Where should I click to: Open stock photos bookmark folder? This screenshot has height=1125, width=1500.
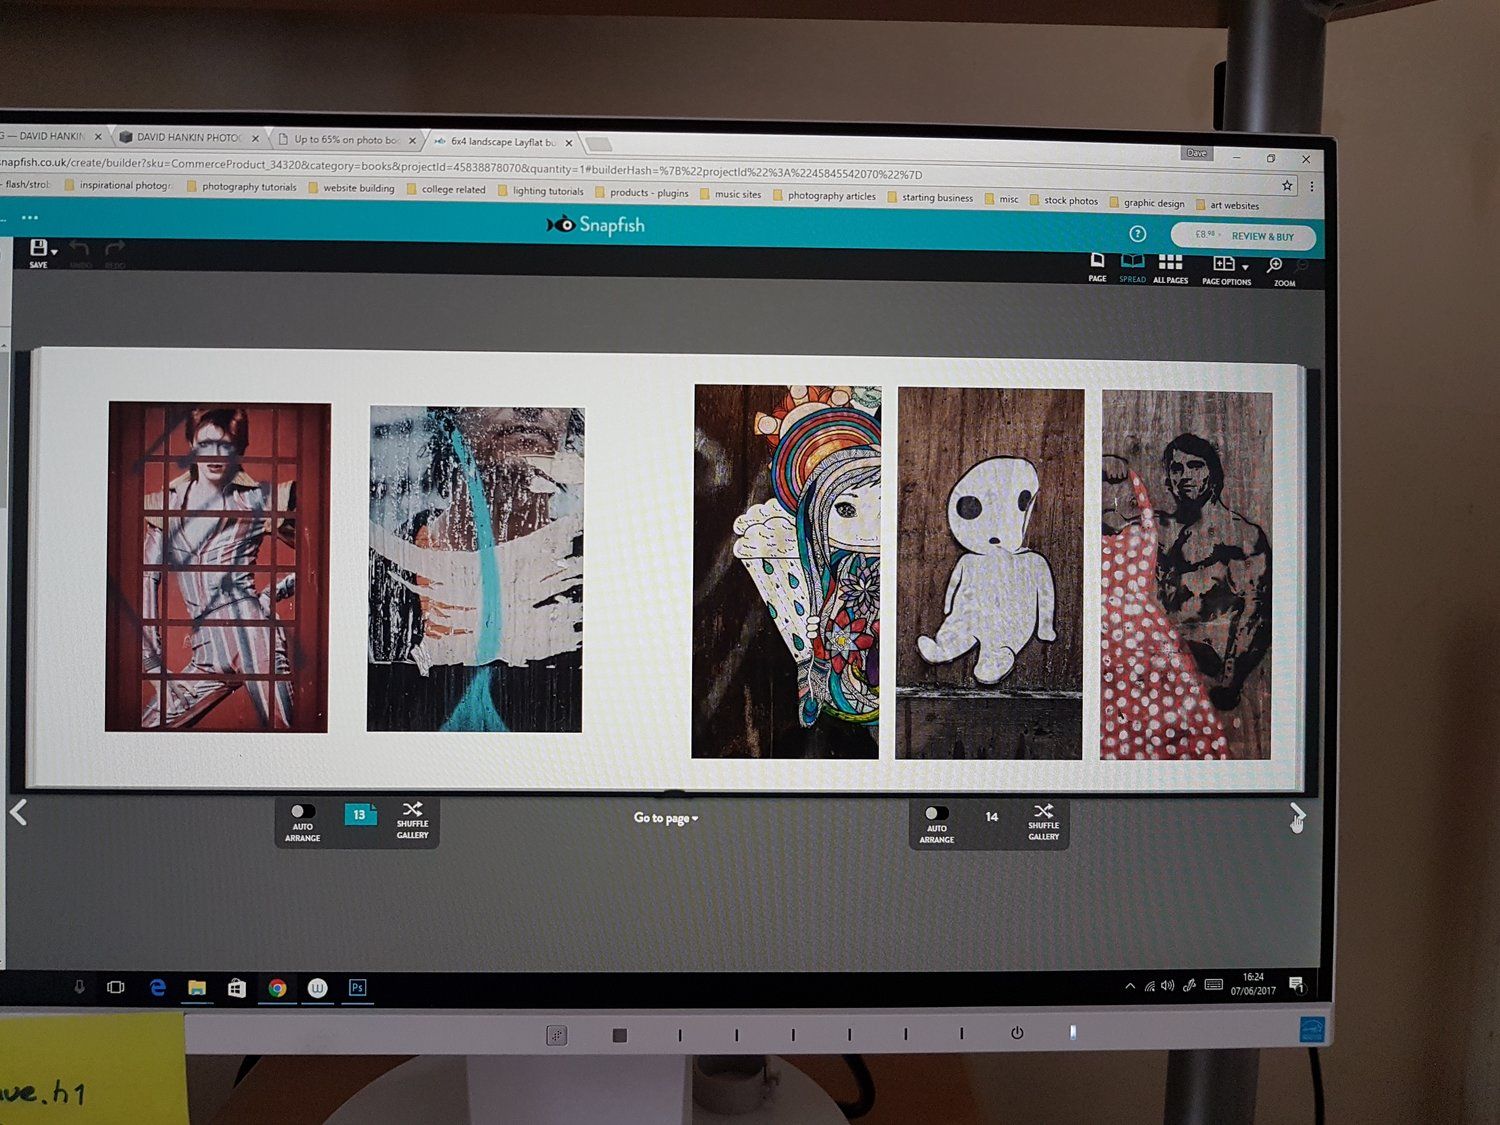pos(1063,201)
